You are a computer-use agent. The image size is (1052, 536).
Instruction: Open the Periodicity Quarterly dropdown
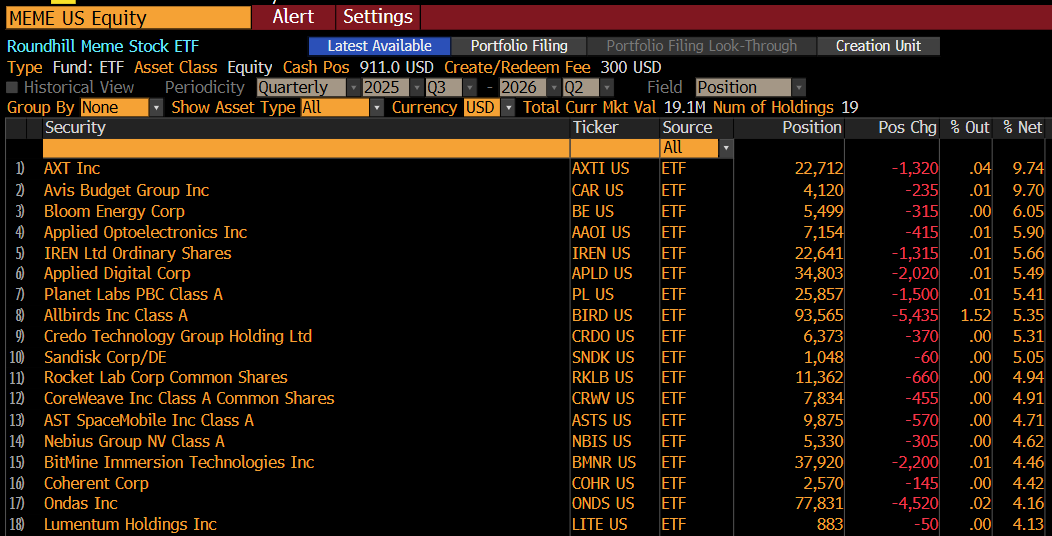pos(309,87)
